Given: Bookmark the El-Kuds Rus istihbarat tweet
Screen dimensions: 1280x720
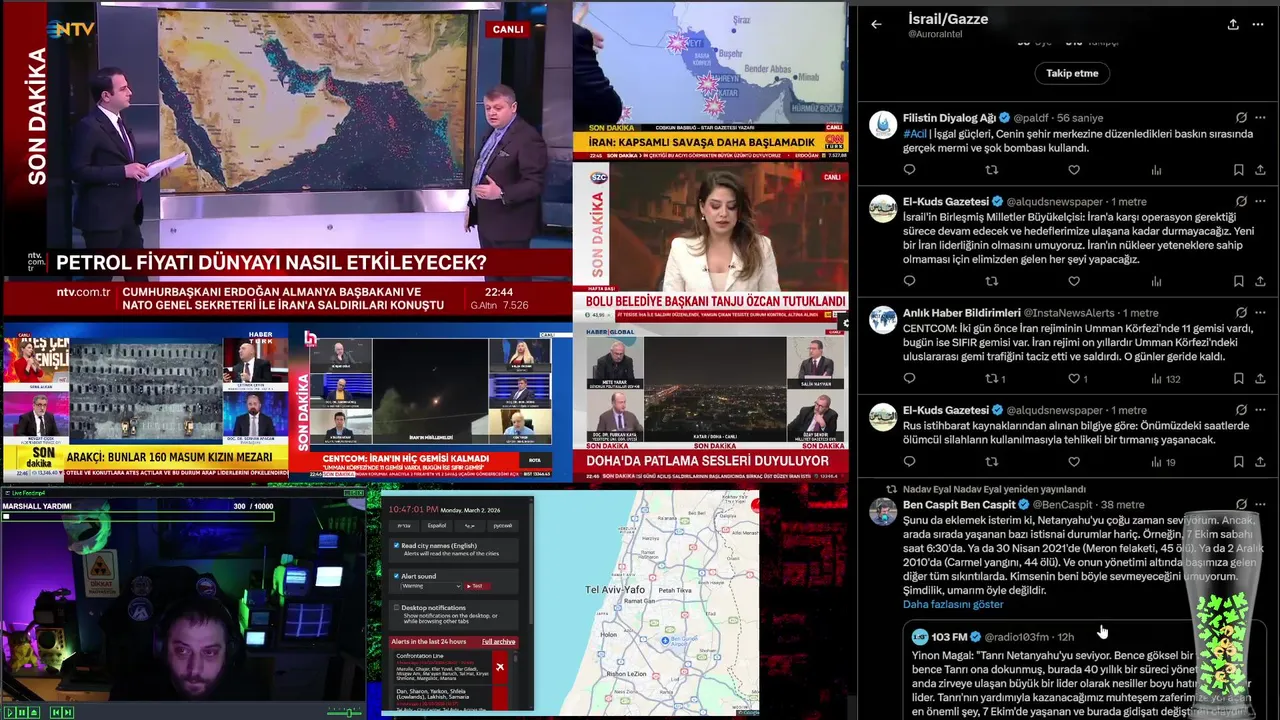Looking at the screenshot, I should [1238, 462].
